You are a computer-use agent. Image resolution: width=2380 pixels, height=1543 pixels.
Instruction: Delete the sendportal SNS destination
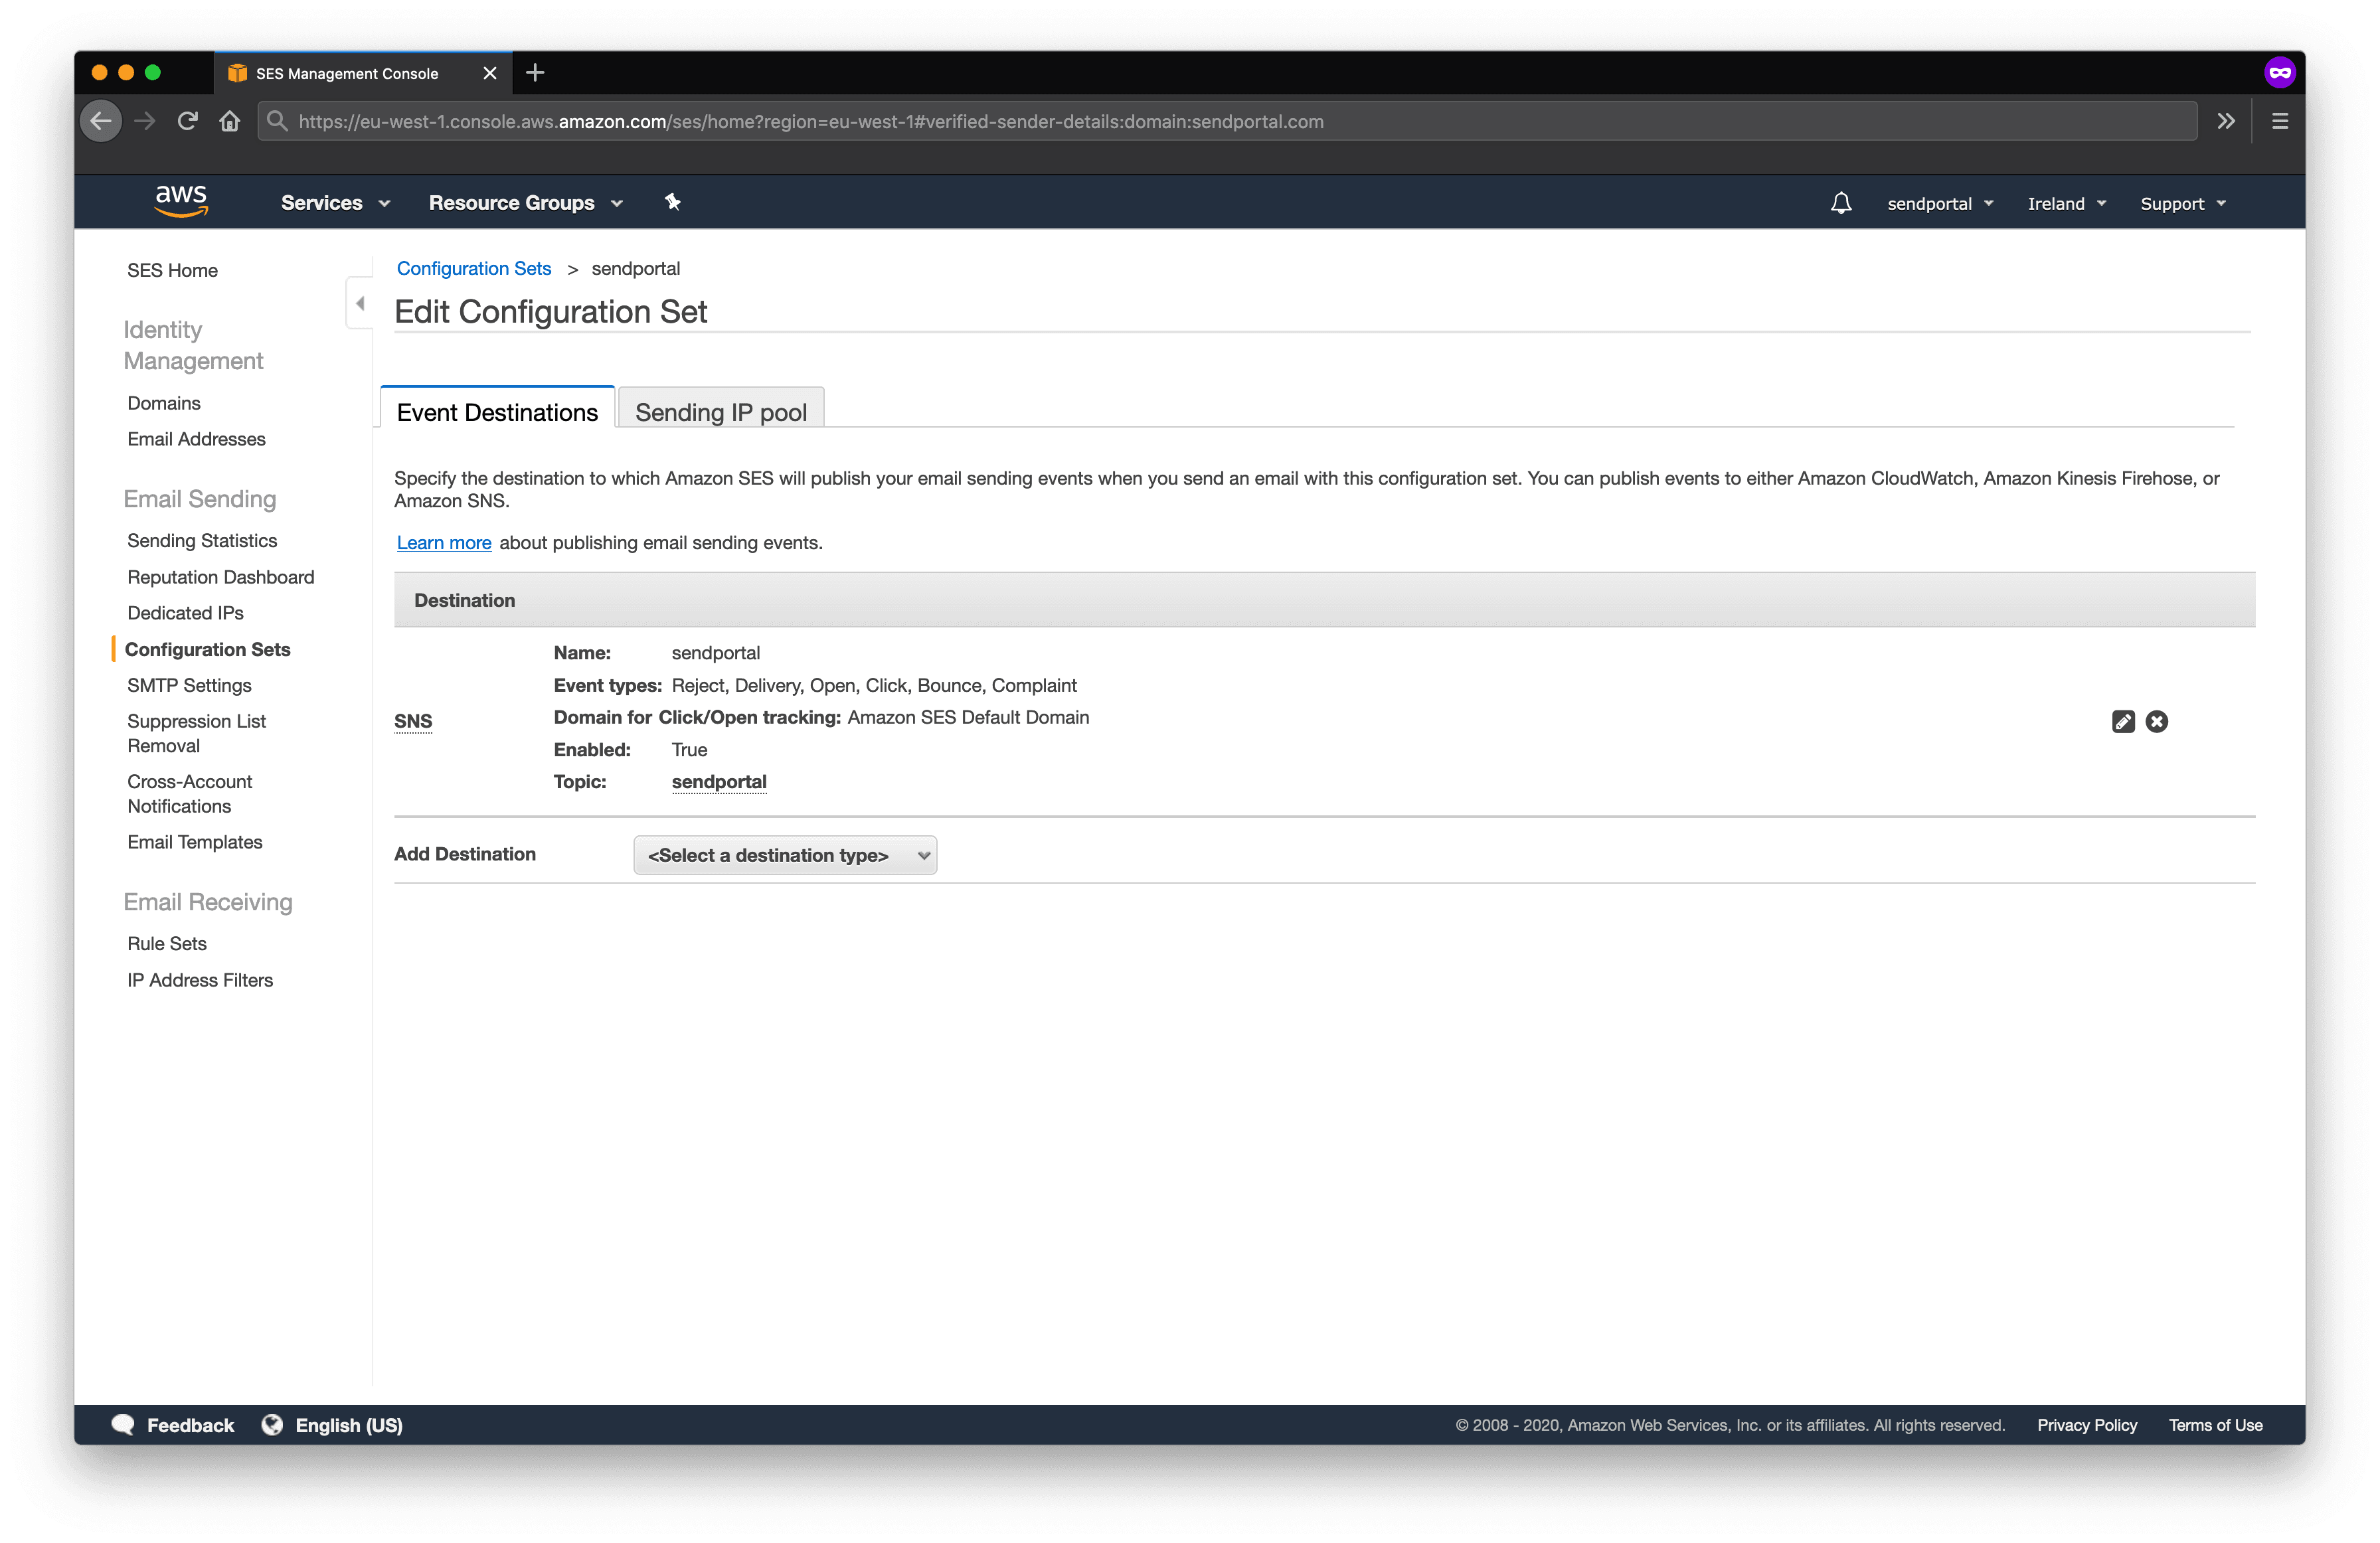(2157, 721)
